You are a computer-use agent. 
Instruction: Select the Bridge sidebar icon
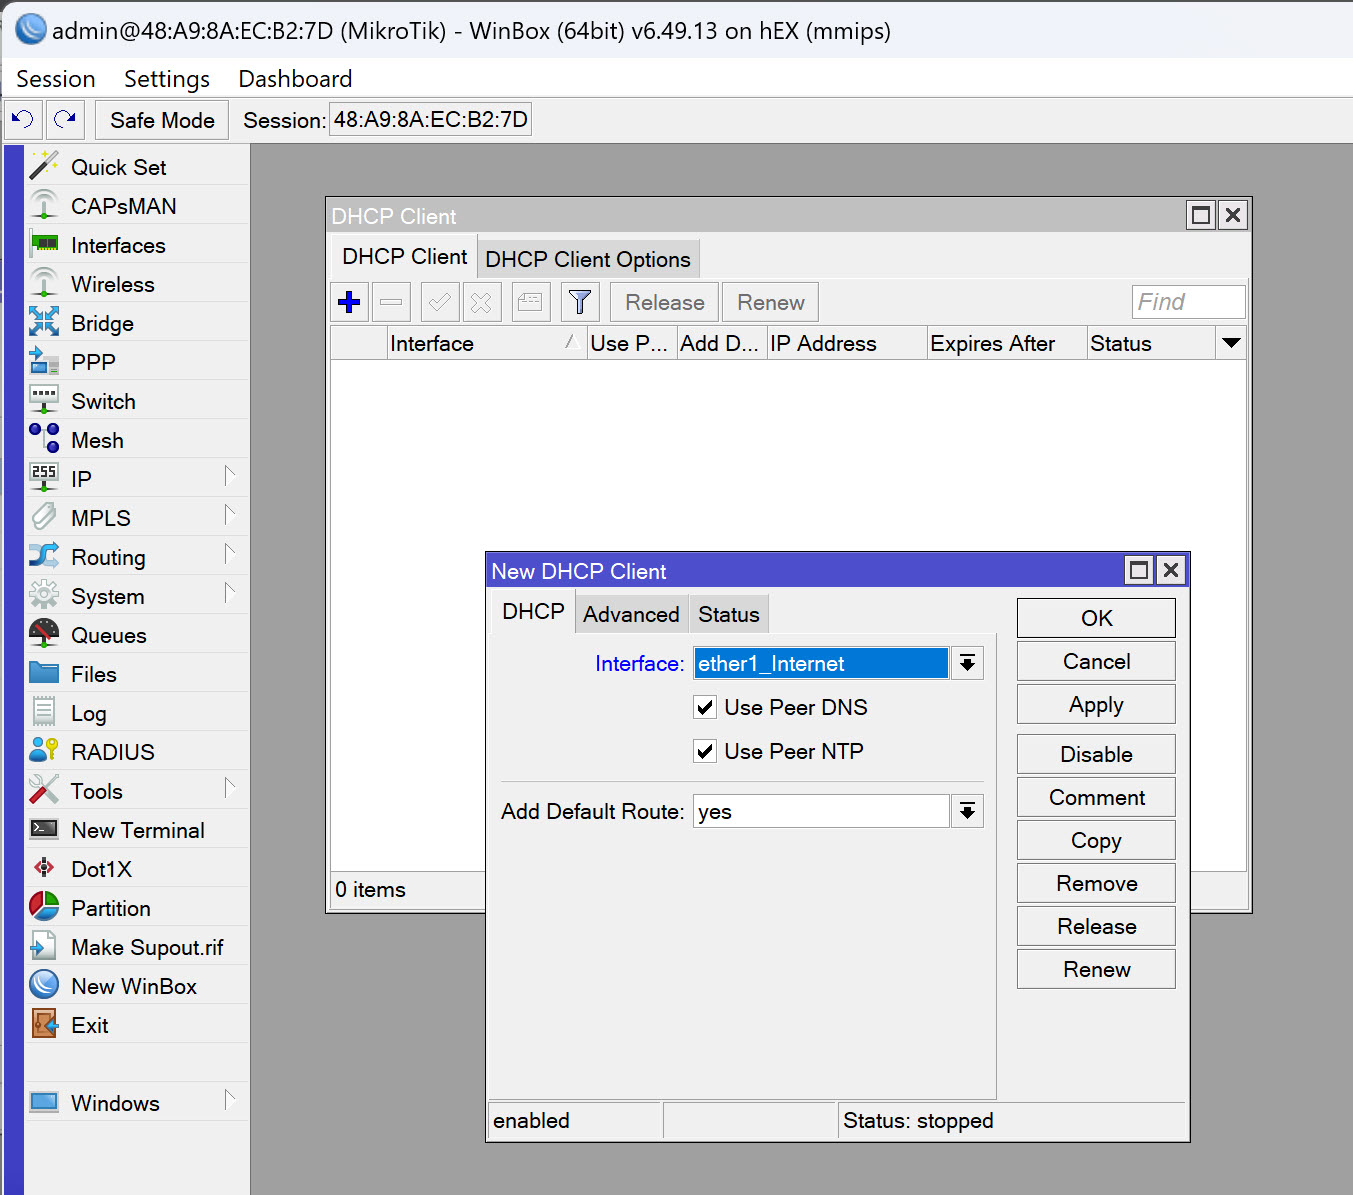(101, 322)
